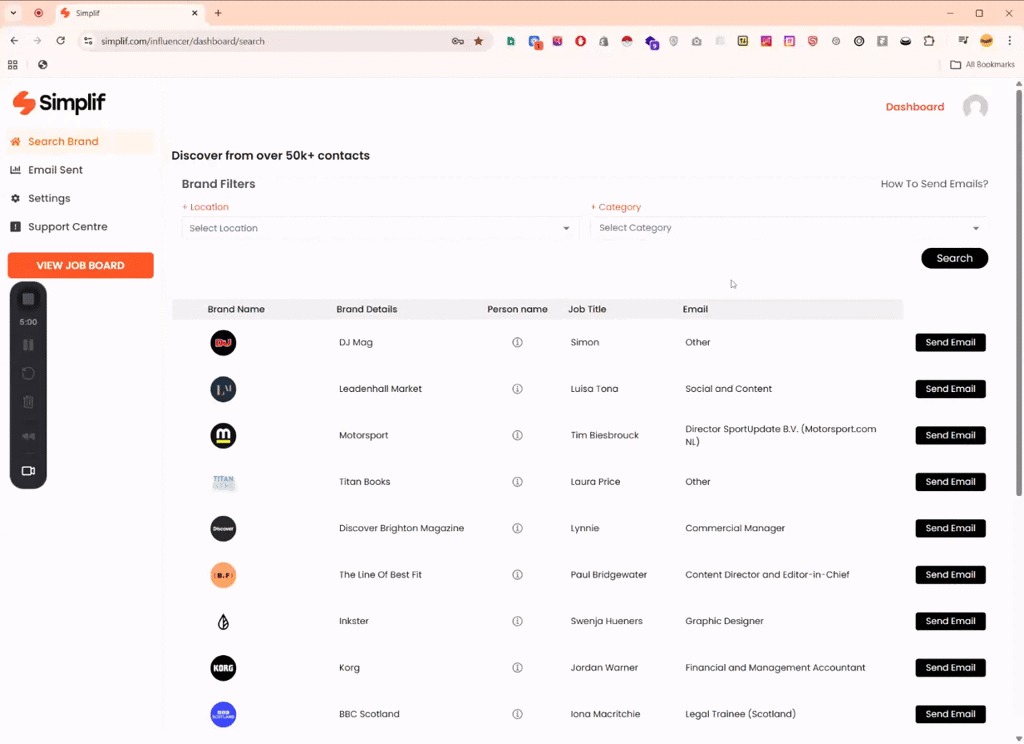Click the Brand Name column header
The width and height of the screenshot is (1024, 744).
[x=236, y=310]
